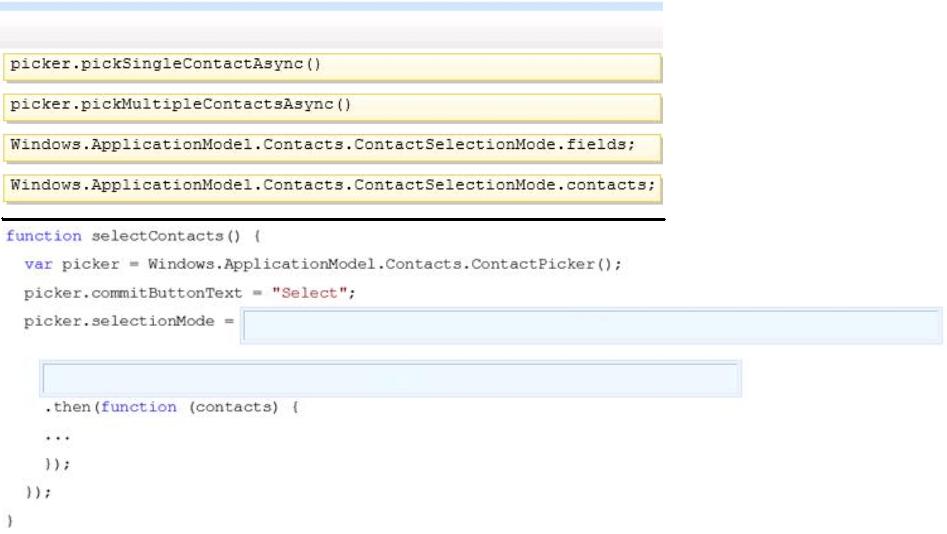Click the 'function selectContacts() {' line

tap(133, 236)
